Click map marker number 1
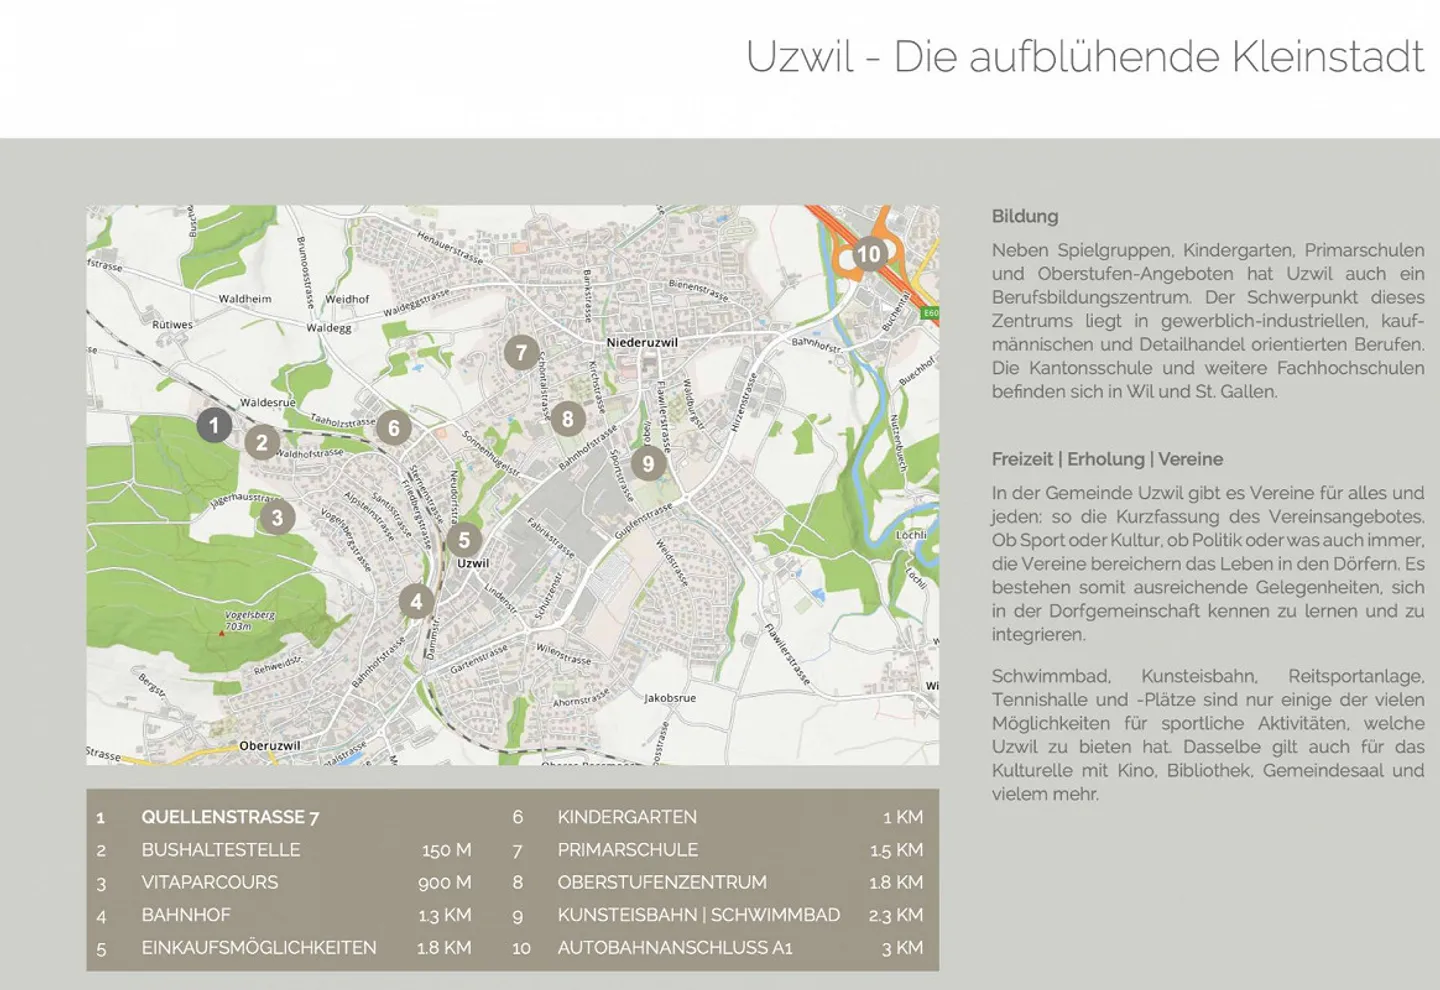The width and height of the screenshot is (1440, 990). click(214, 425)
